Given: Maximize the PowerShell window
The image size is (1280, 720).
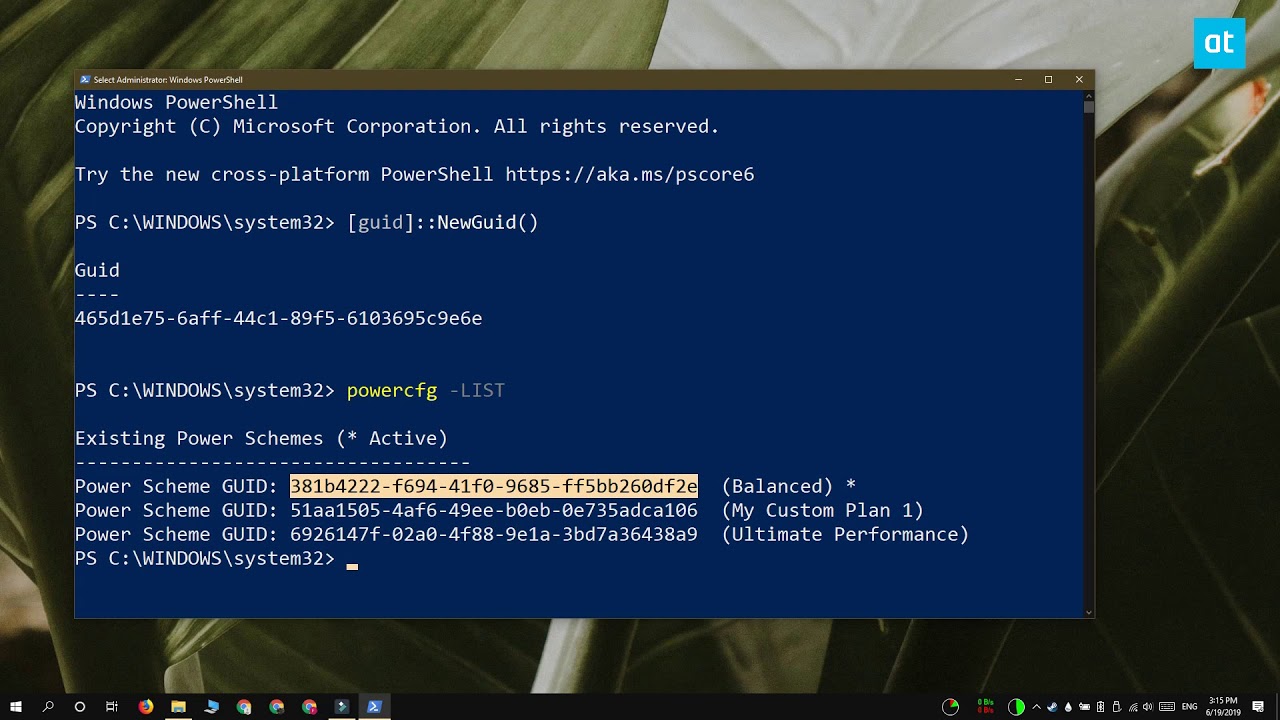Looking at the screenshot, I should click(1048, 80).
